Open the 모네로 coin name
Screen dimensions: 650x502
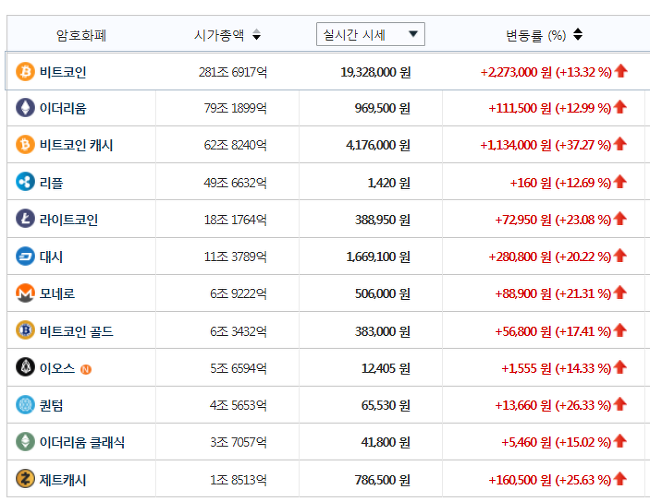57,294
